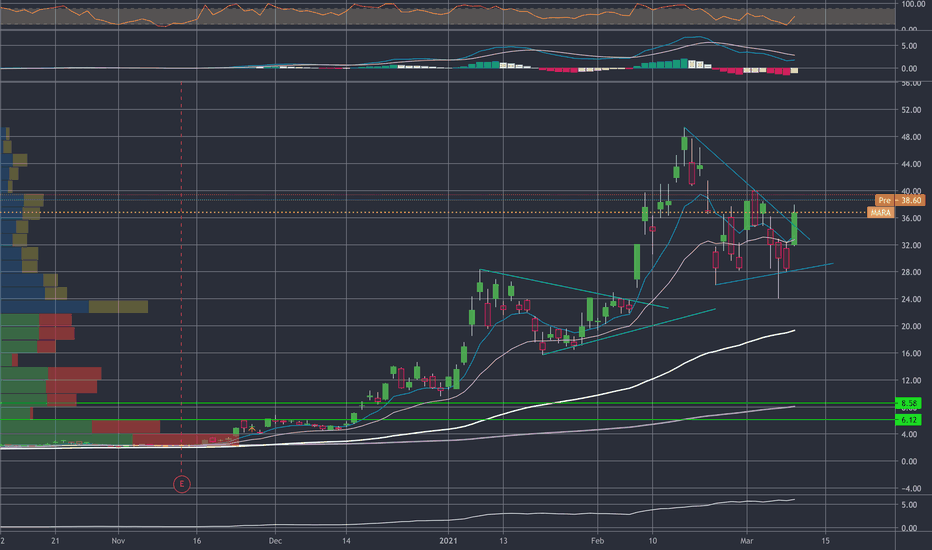Click the 10 date label on time axis

point(653,540)
